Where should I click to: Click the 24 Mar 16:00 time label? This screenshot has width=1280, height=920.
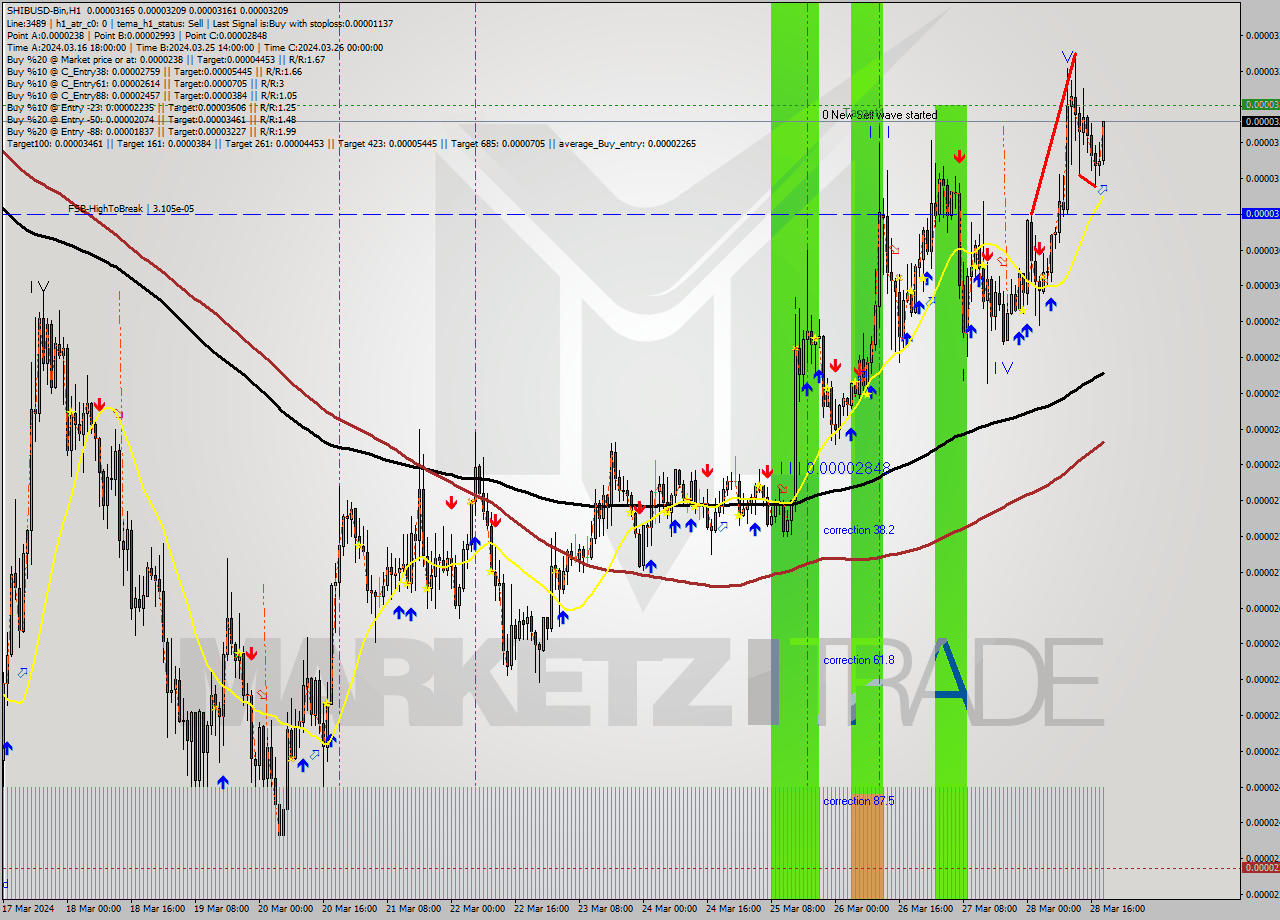735,909
